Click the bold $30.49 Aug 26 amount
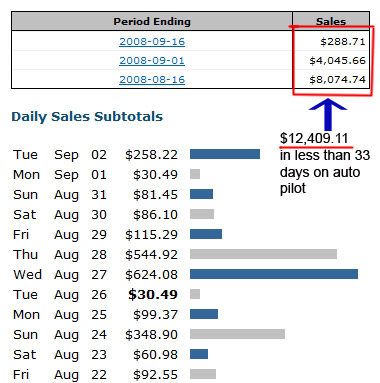This screenshot has height=383, width=380. [153, 295]
